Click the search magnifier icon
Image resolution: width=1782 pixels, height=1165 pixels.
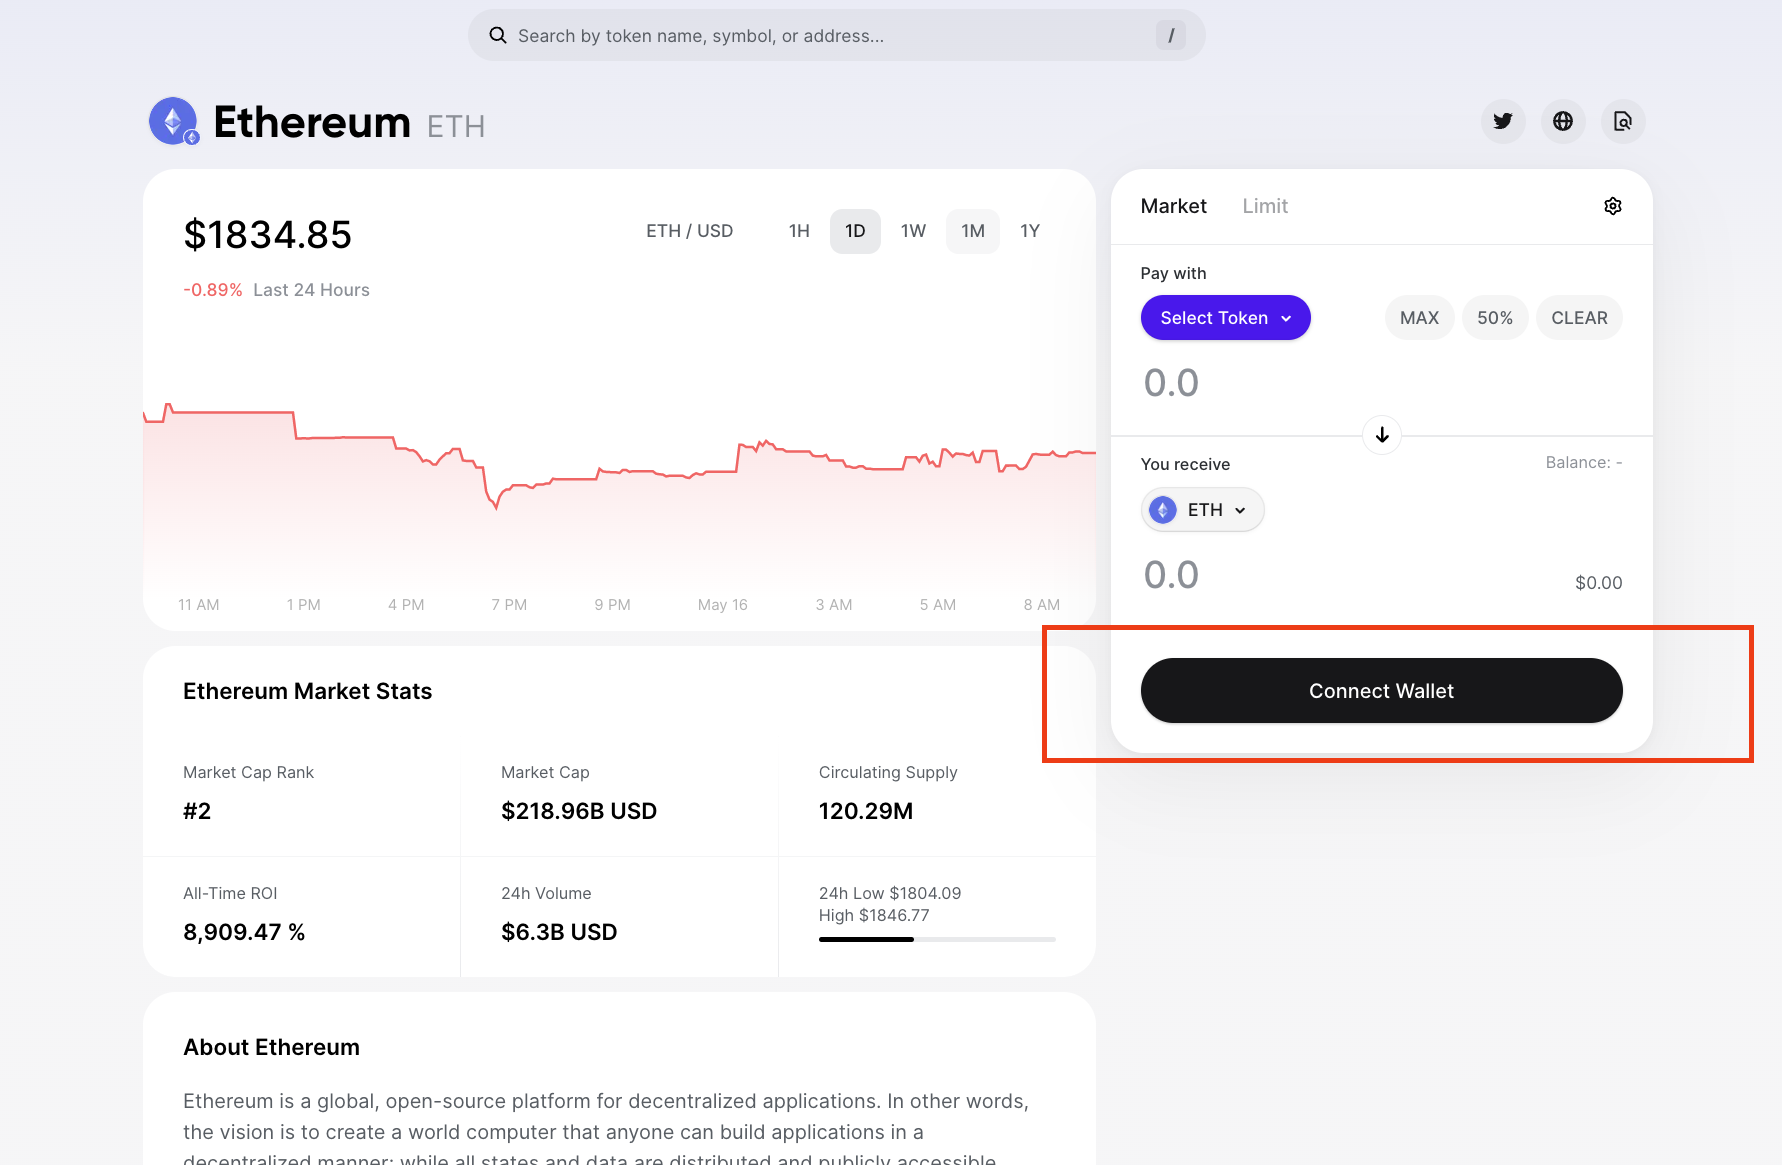click(x=497, y=36)
